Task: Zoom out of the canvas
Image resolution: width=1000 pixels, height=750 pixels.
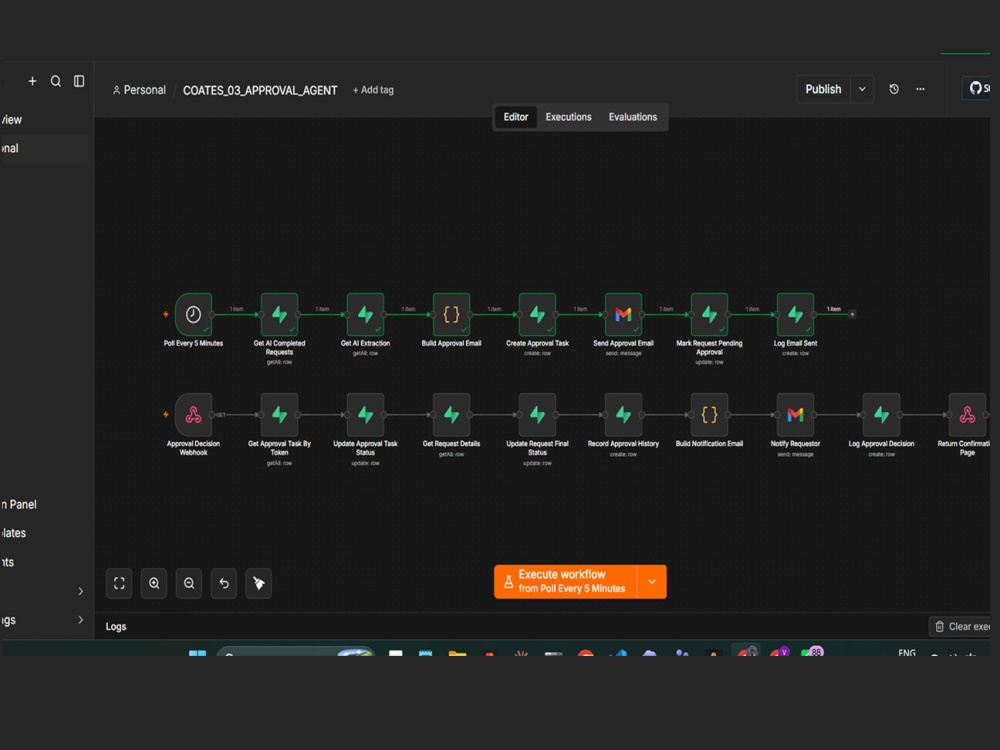Action: [x=189, y=583]
